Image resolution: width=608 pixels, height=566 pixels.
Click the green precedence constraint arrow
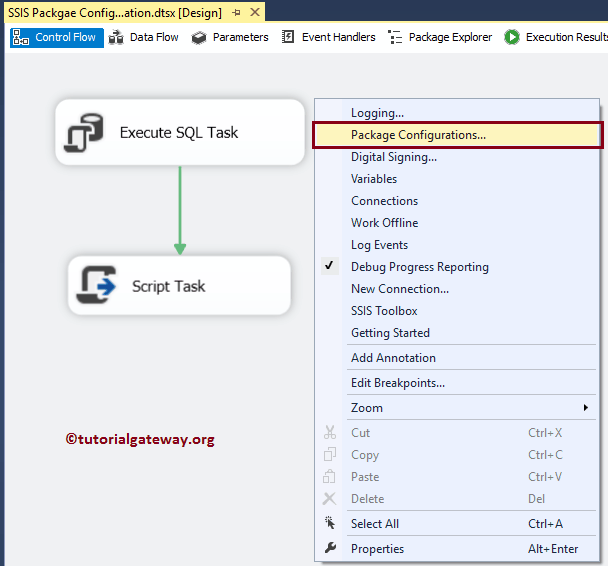click(180, 211)
